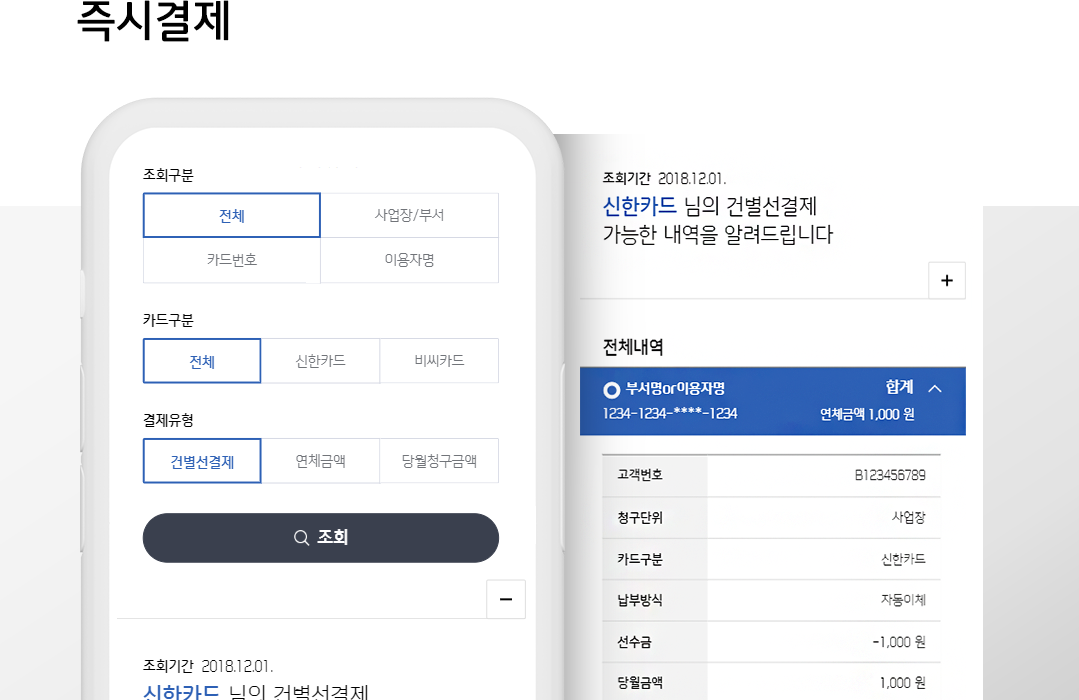The height and width of the screenshot is (700, 1079).
Task: Select 연체금액 payment type
Action: tap(320, 461)
